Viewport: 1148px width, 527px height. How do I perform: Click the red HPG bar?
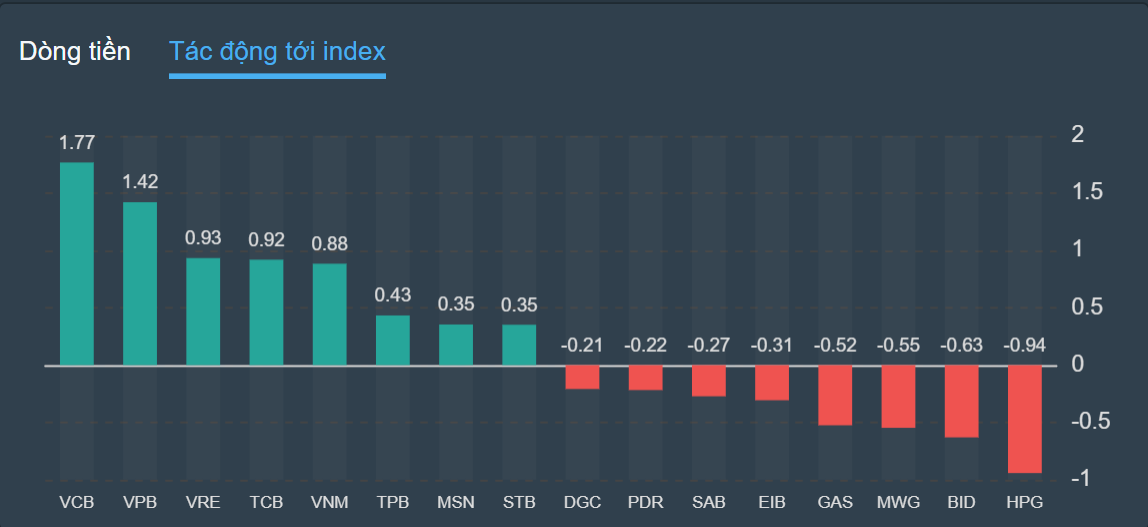coord(1024,420)
